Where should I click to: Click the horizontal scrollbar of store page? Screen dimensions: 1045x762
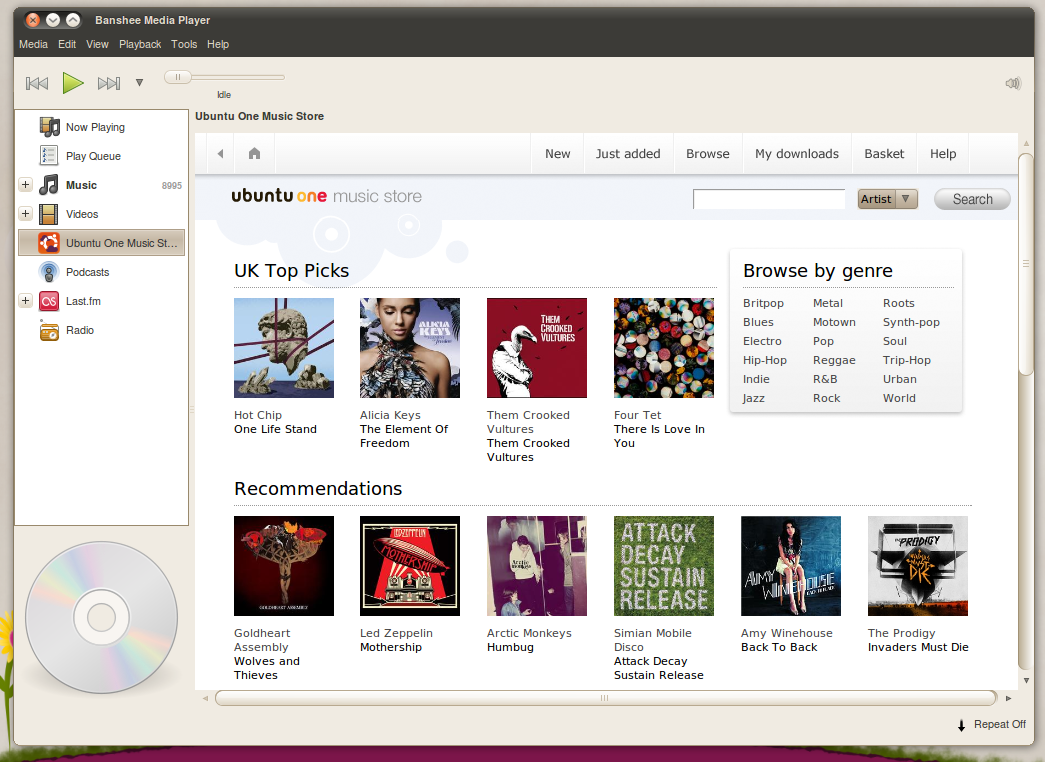click(606, 698)
